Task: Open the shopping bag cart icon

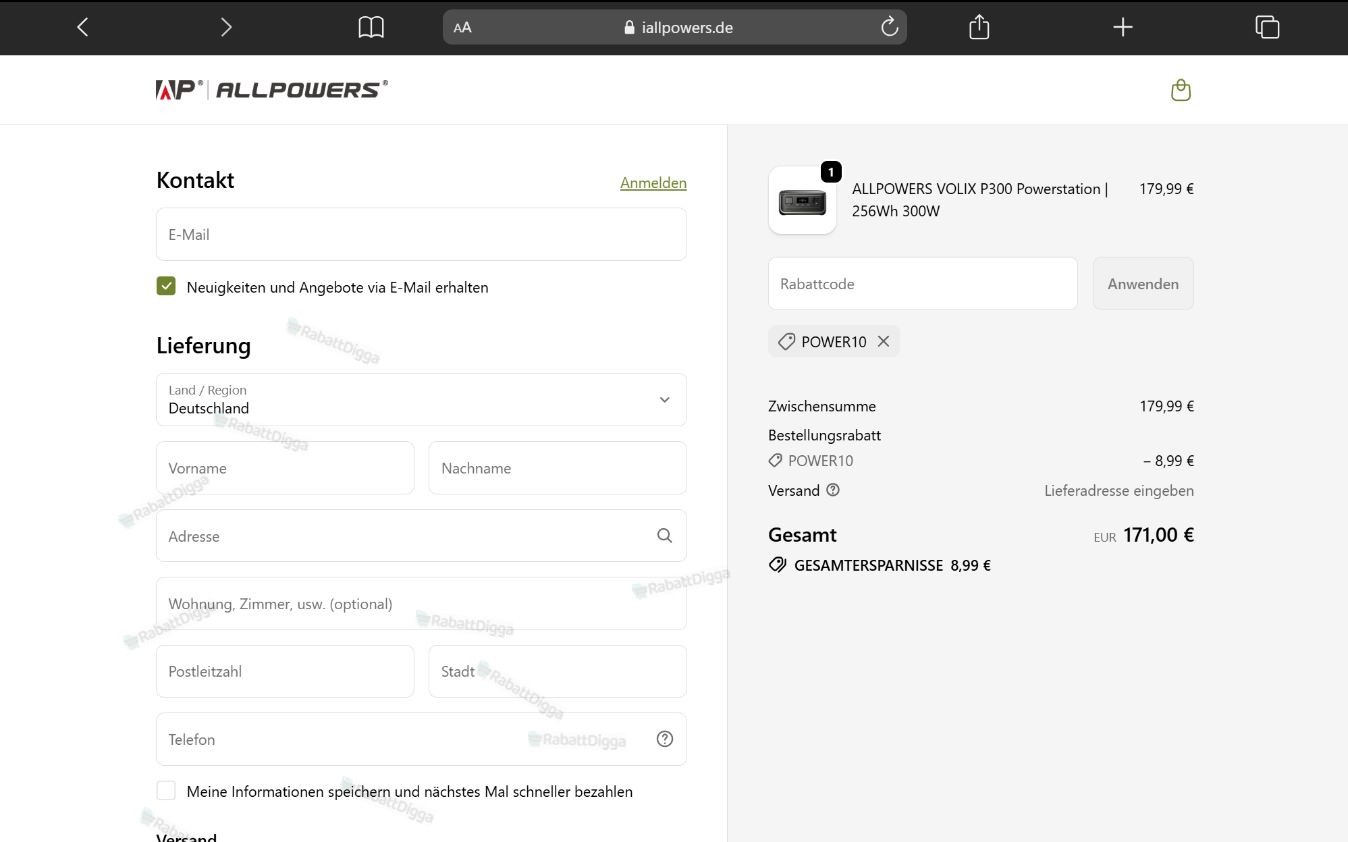Action: click(1181, 90)
